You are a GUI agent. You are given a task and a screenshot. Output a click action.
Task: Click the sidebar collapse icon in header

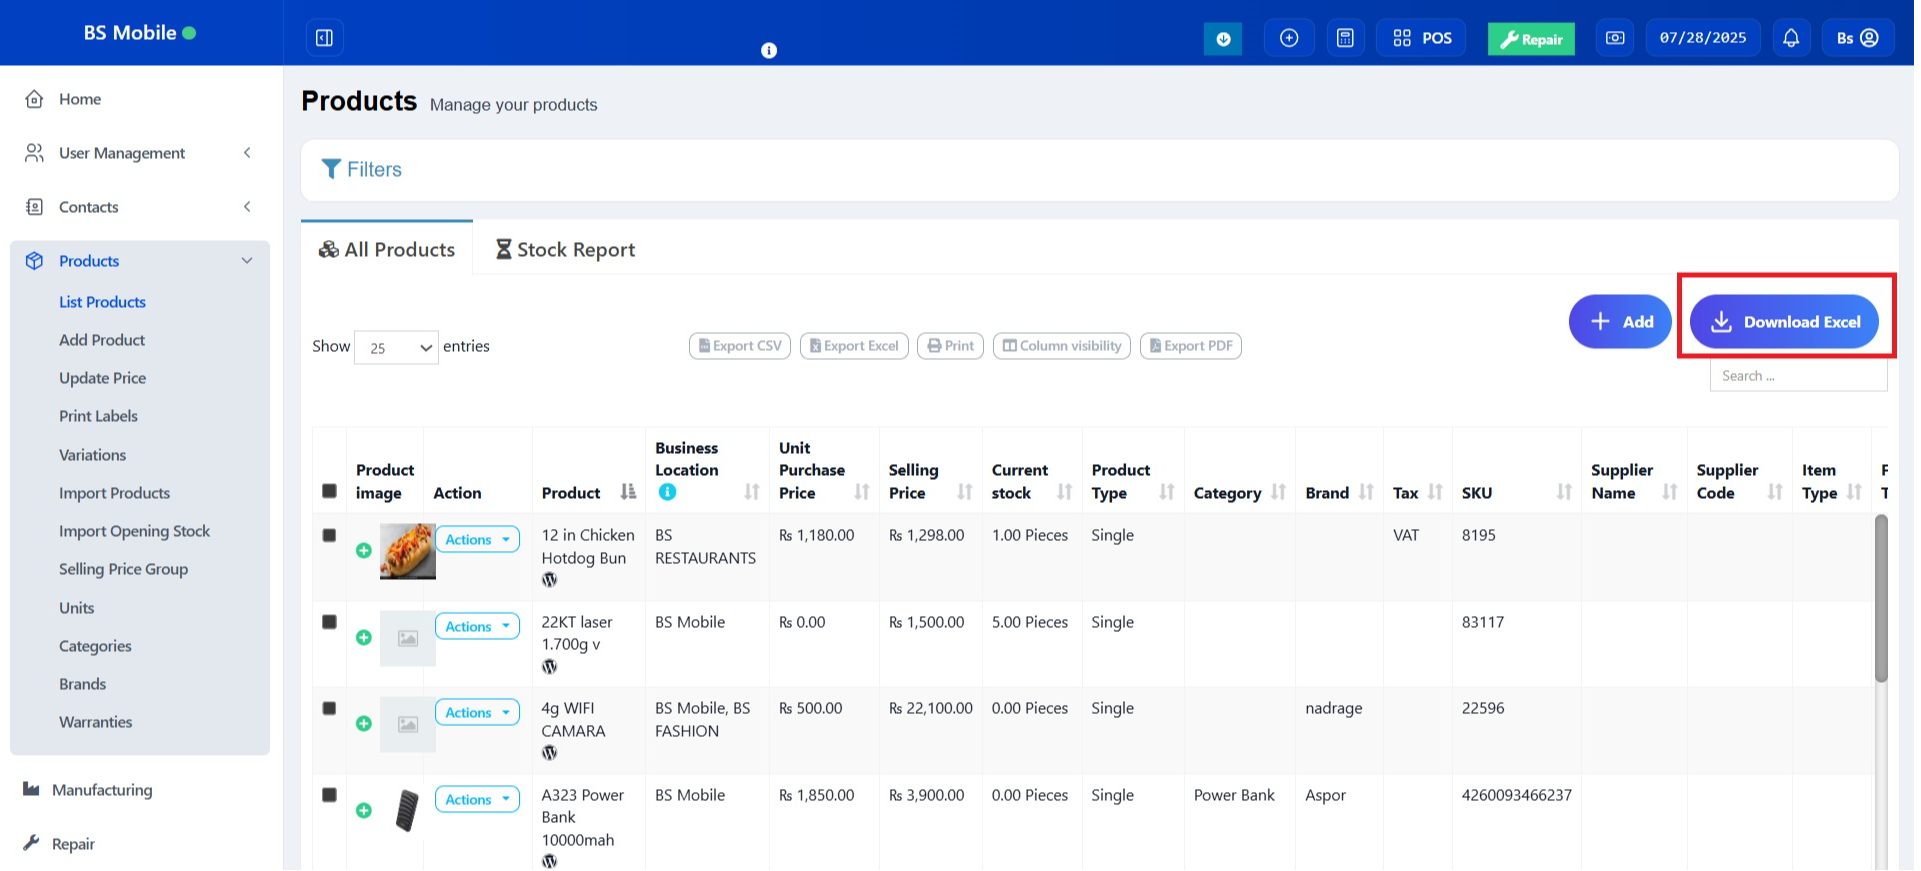(x=324, y=38)
